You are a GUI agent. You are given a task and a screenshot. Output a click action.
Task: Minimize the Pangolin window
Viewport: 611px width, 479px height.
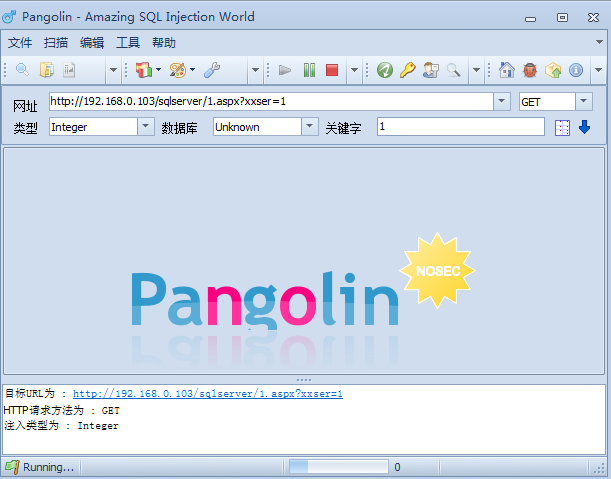click(x=530, y=18)
